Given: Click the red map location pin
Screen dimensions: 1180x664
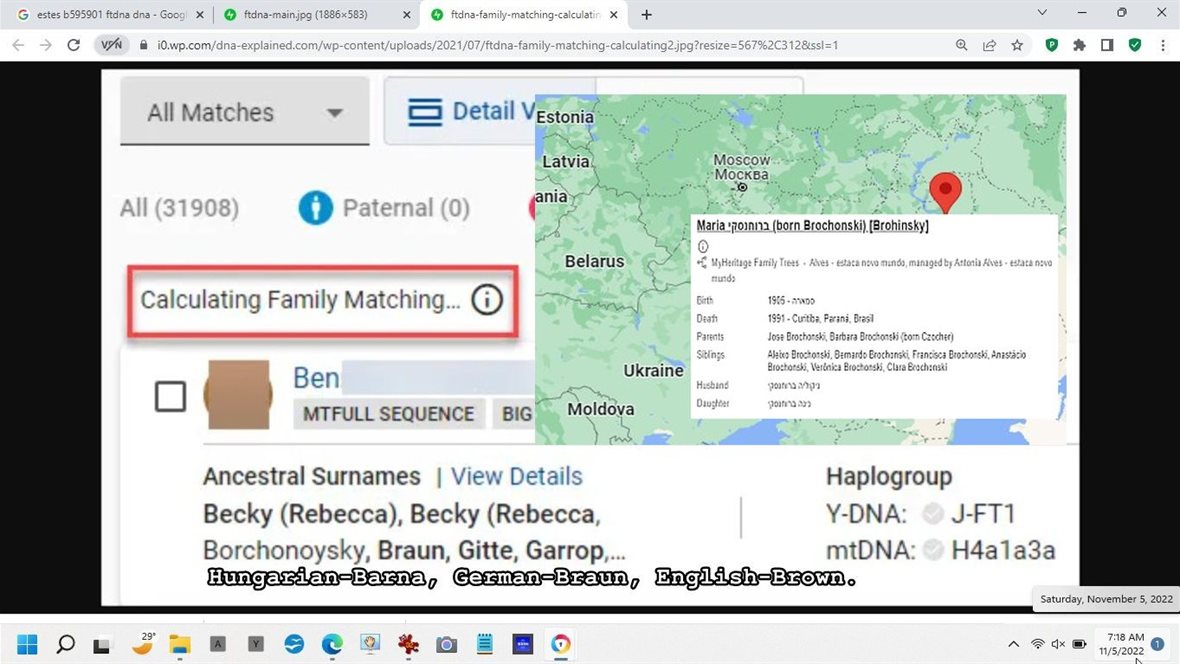Looking at the screenshot, I should [x=945, y=188].
